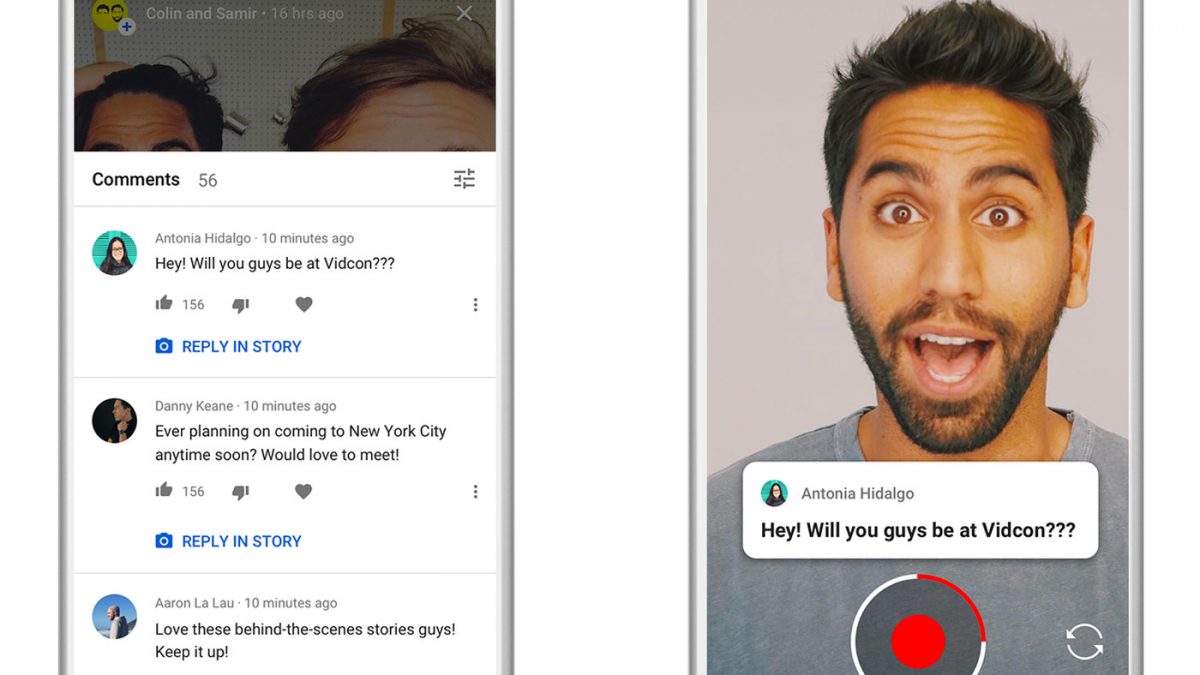Click the Comments header label
1200x675 pixels.
pos(136,180)
